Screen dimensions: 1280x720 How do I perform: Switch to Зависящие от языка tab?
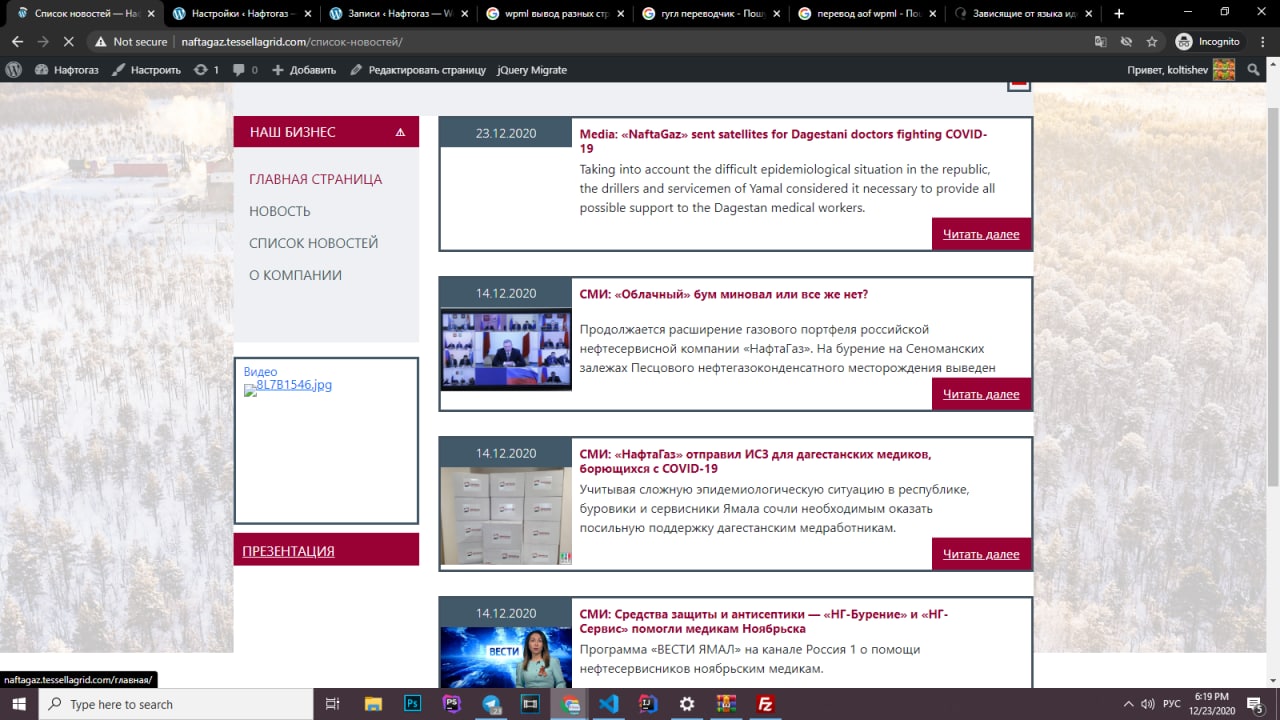click(x=1017, y=14)
